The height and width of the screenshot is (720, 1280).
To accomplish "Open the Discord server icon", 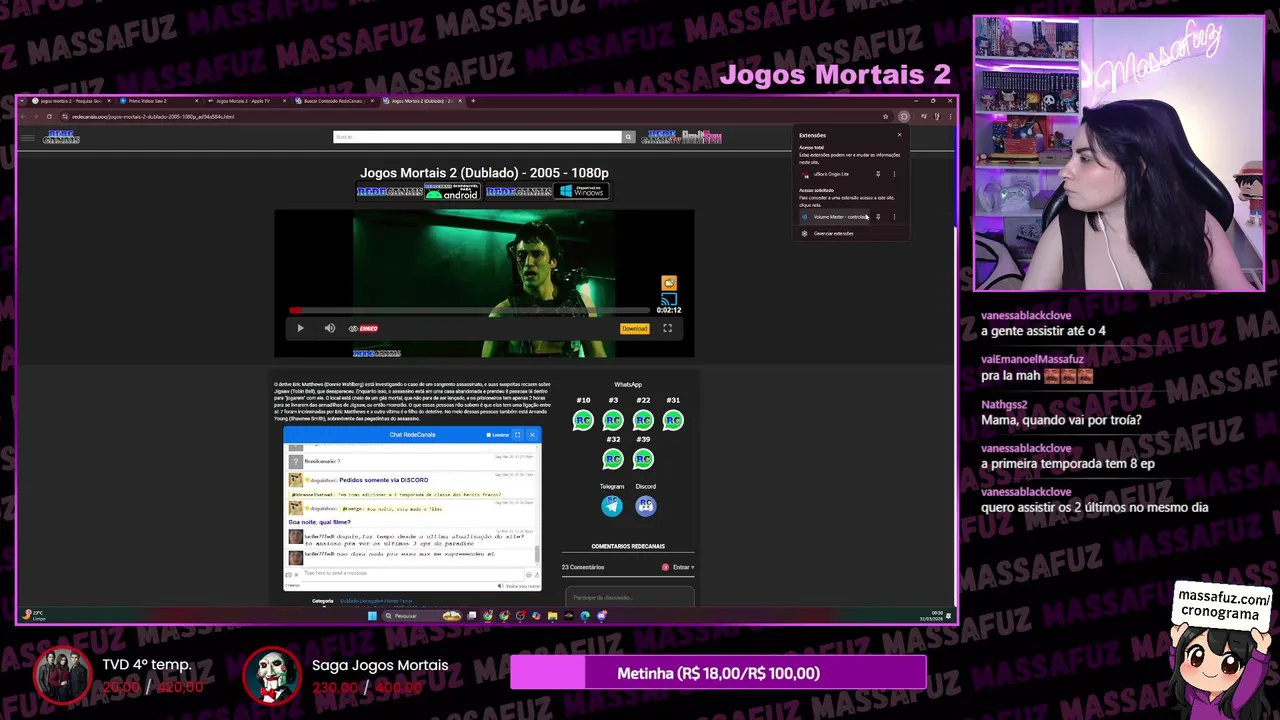I will point(646,506).
